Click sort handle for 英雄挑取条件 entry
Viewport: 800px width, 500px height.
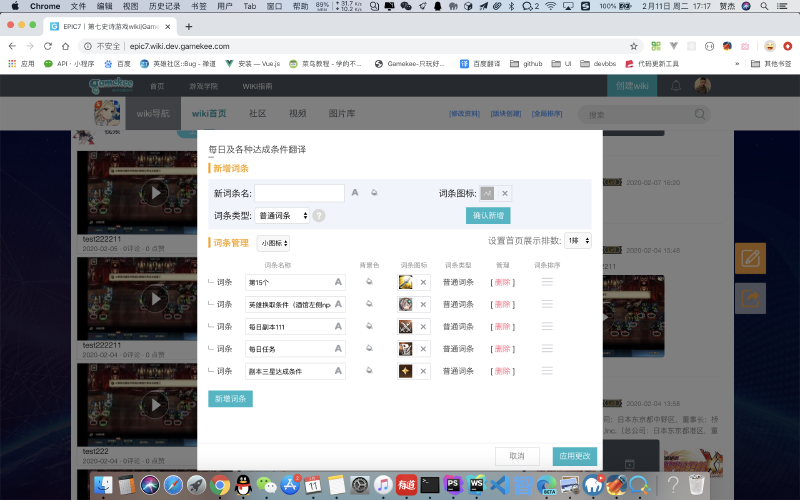point(547,304)
